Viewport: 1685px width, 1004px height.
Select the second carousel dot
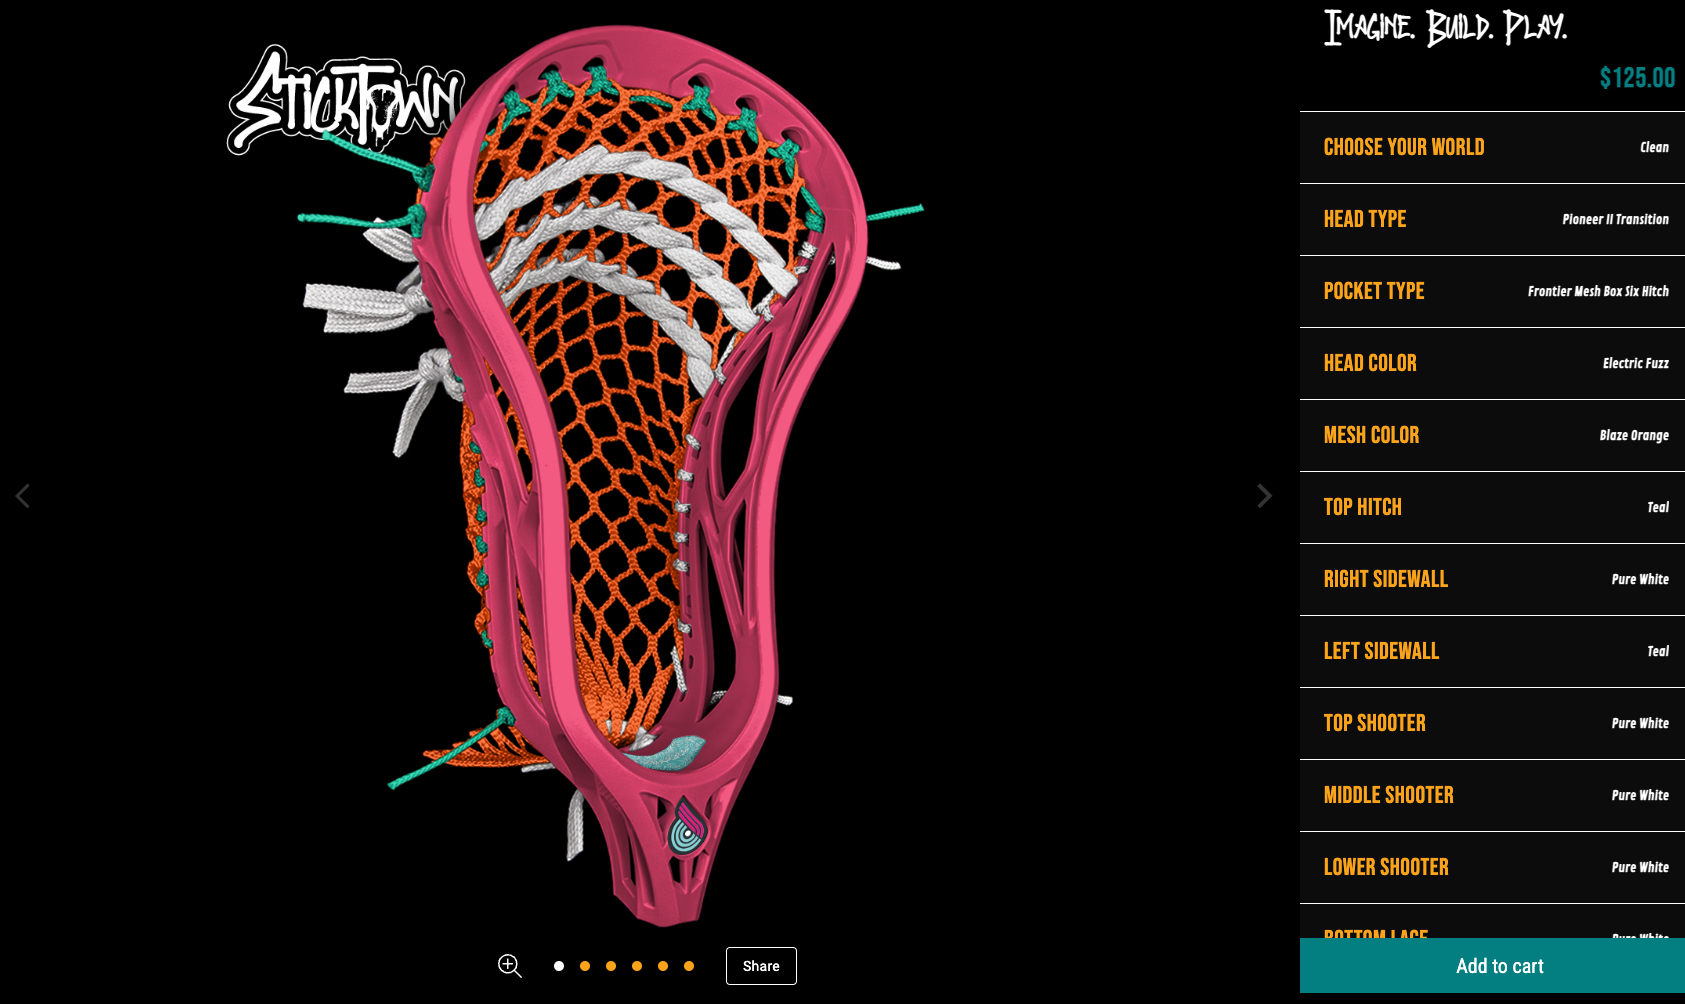[585, 966]
